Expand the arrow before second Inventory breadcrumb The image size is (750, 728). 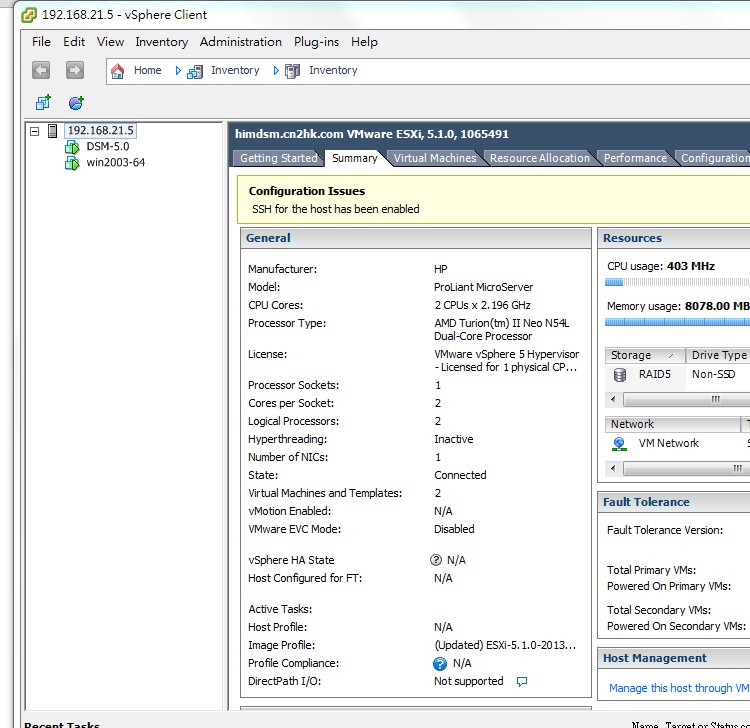(x=276, y=71)
